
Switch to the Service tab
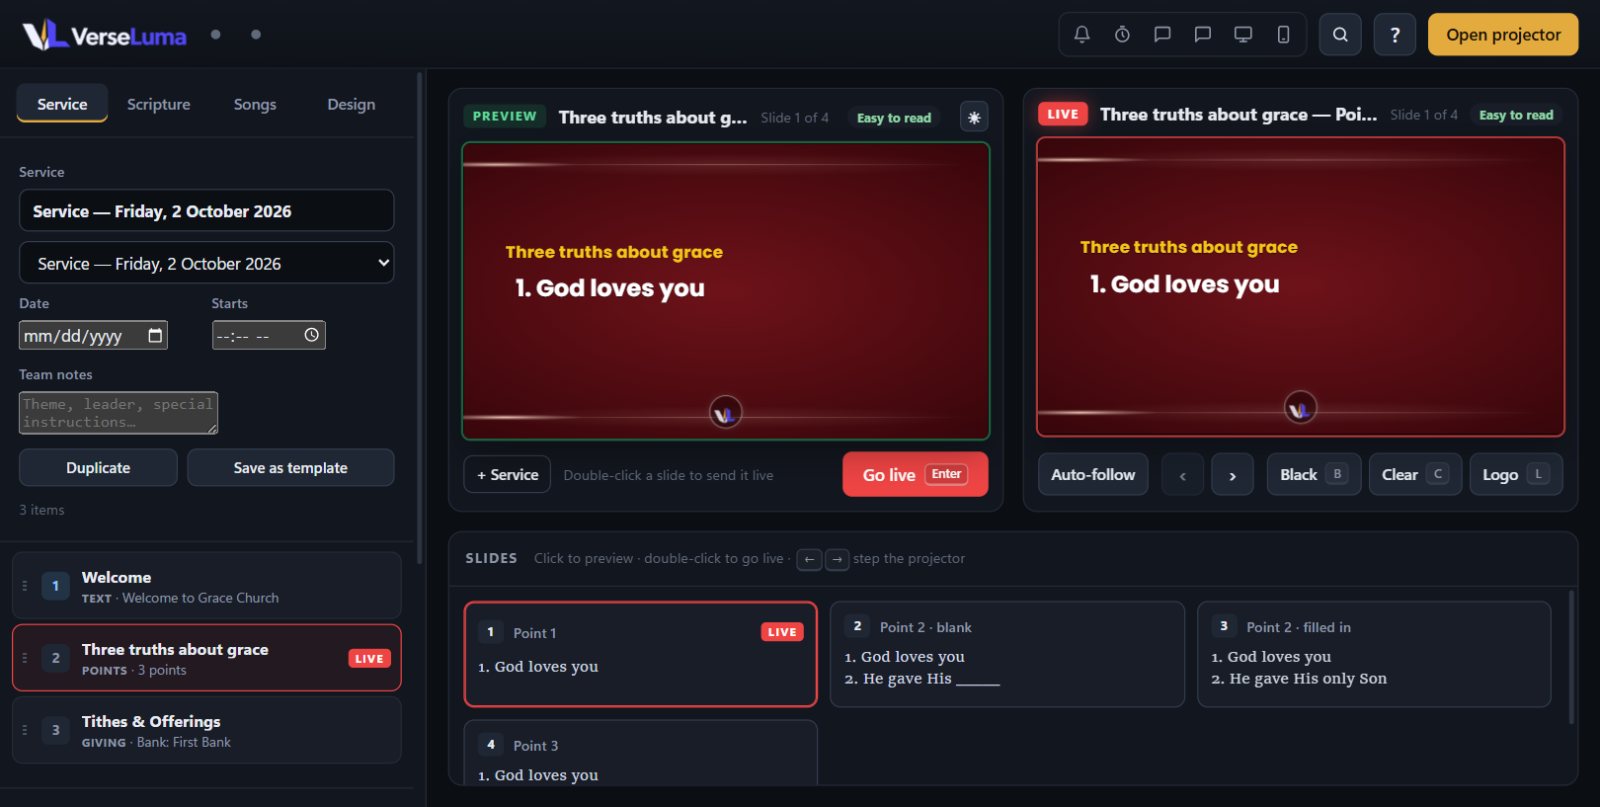[62, 104]
